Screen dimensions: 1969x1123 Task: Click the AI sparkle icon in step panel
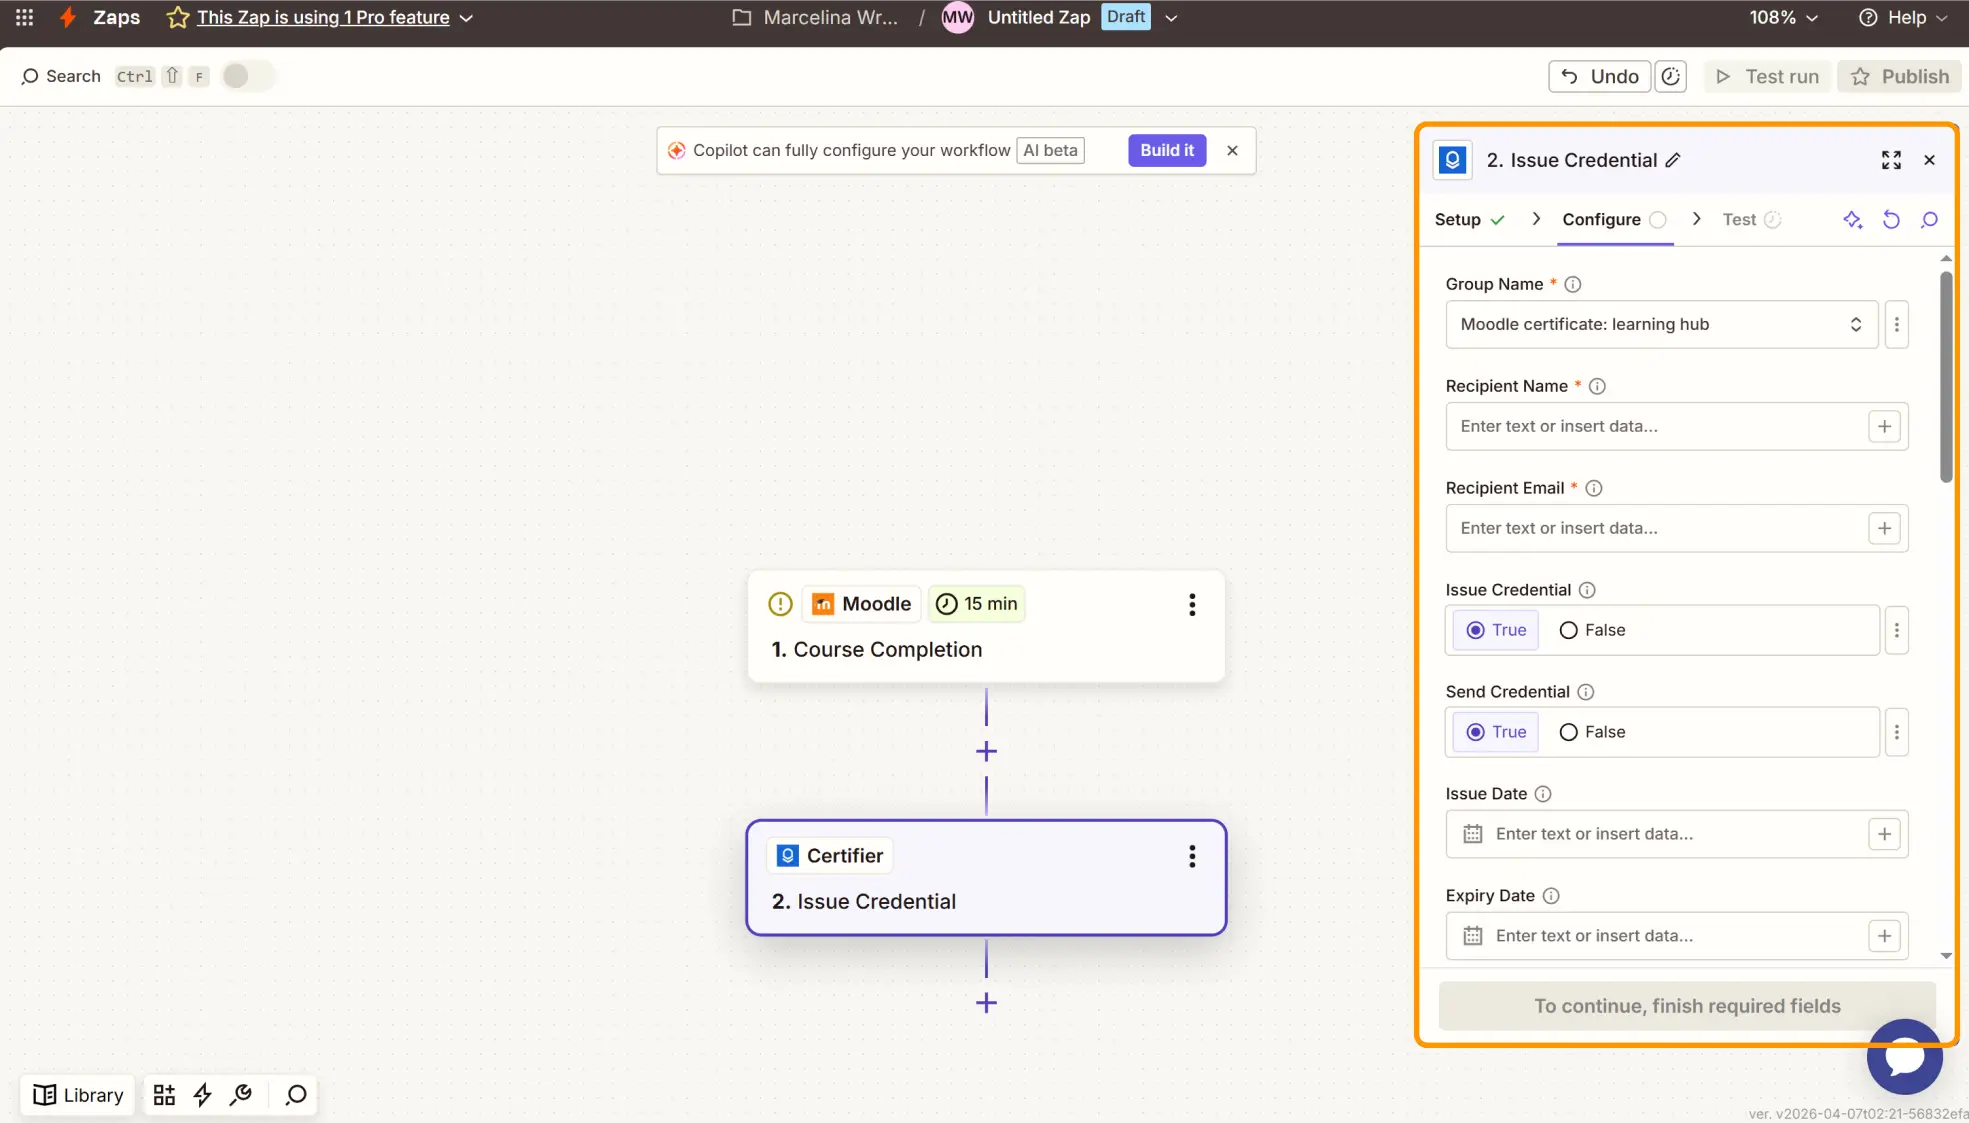(1852, 220)
